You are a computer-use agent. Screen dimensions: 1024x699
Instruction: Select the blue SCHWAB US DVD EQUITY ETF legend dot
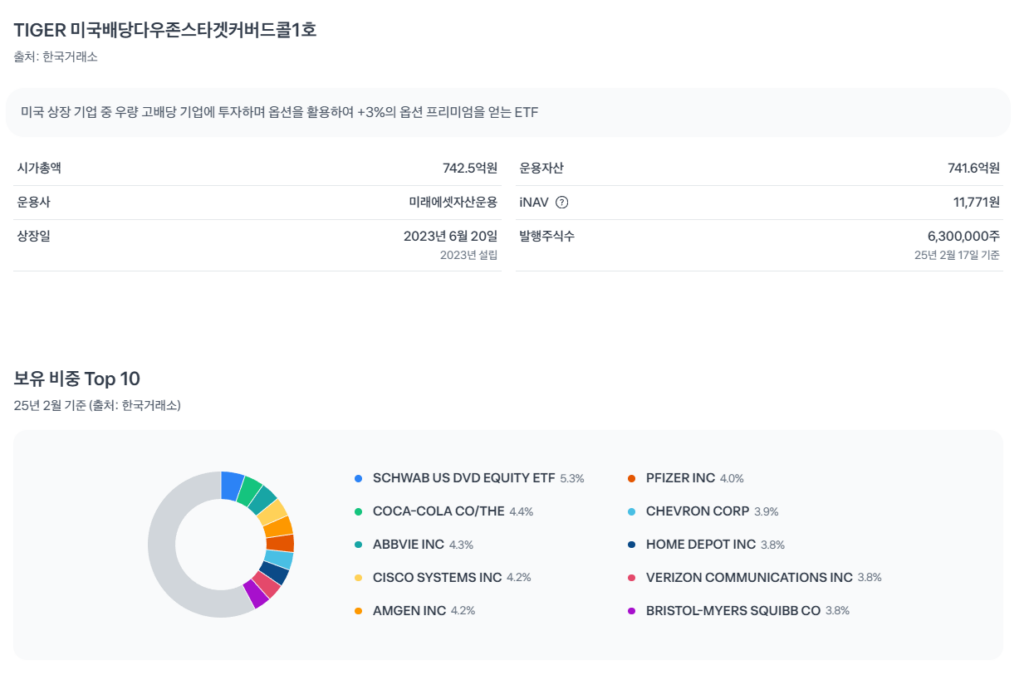pyautogui.click(x=358, y=479)
